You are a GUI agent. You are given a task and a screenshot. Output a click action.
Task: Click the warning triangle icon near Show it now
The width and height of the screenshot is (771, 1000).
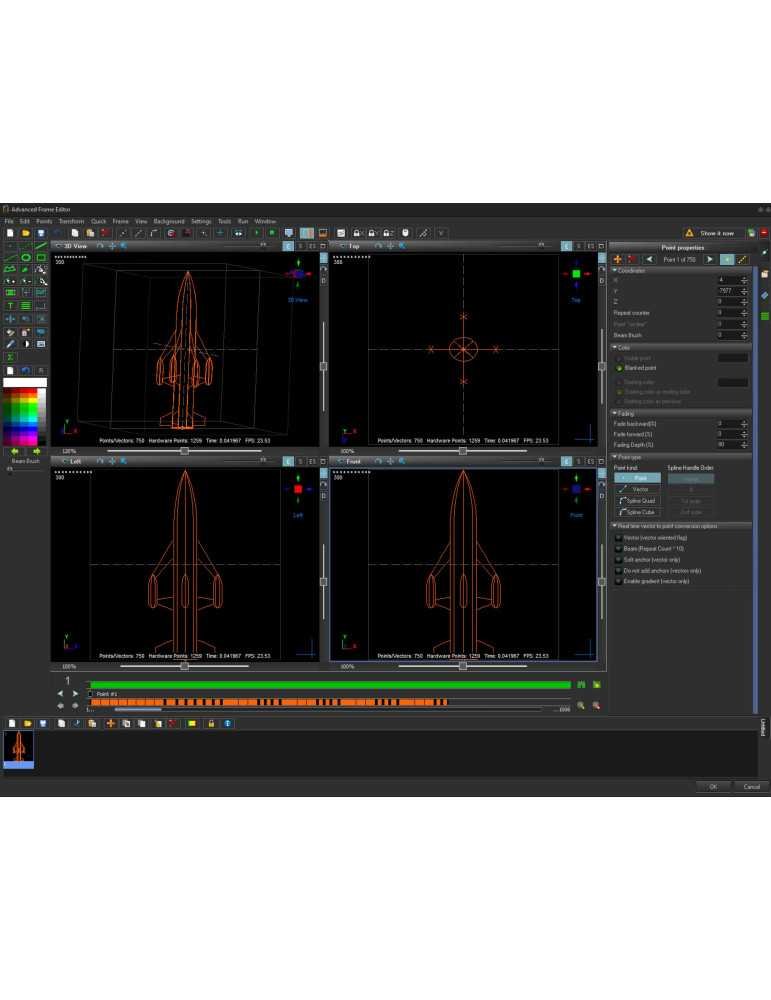coord(689,233)
